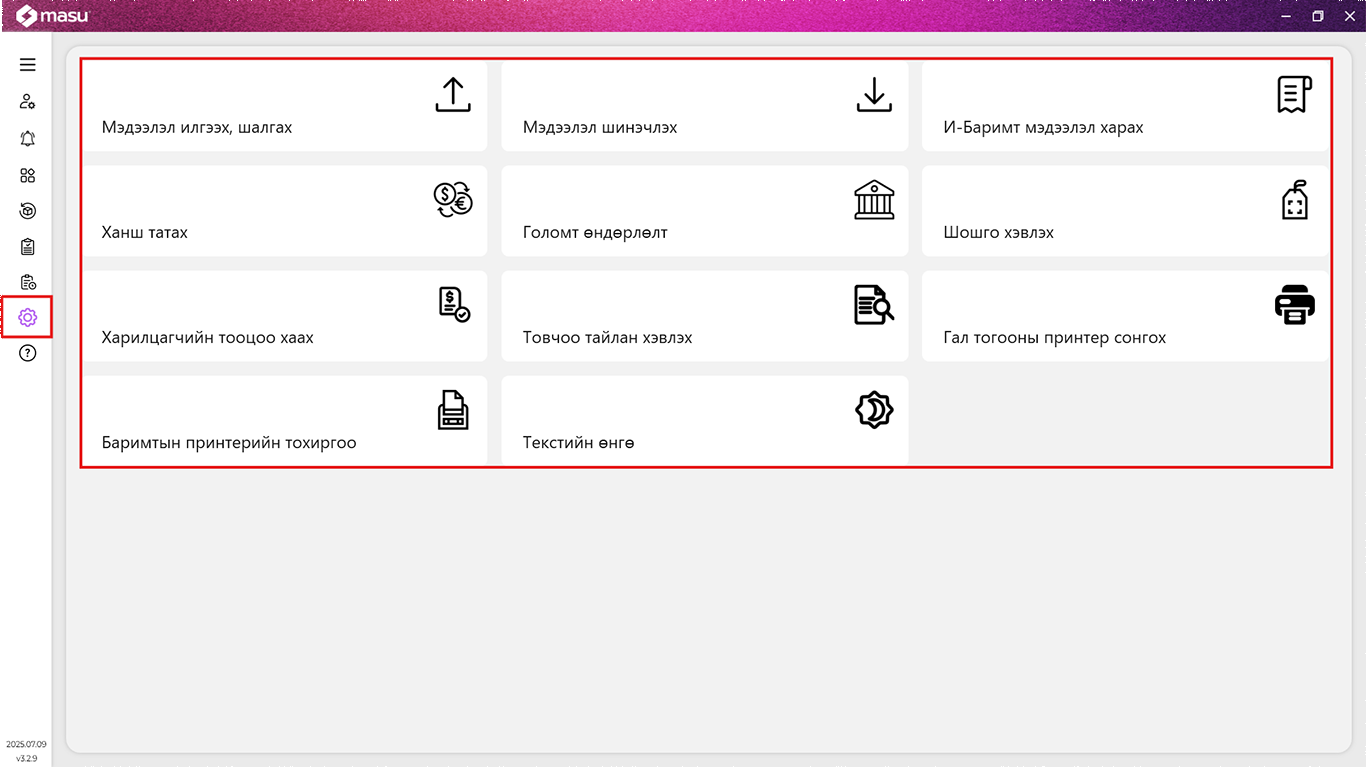The image size is (1366, 767).
Task: Open the clipboard list sidebar icon
Action: (27, 247)
